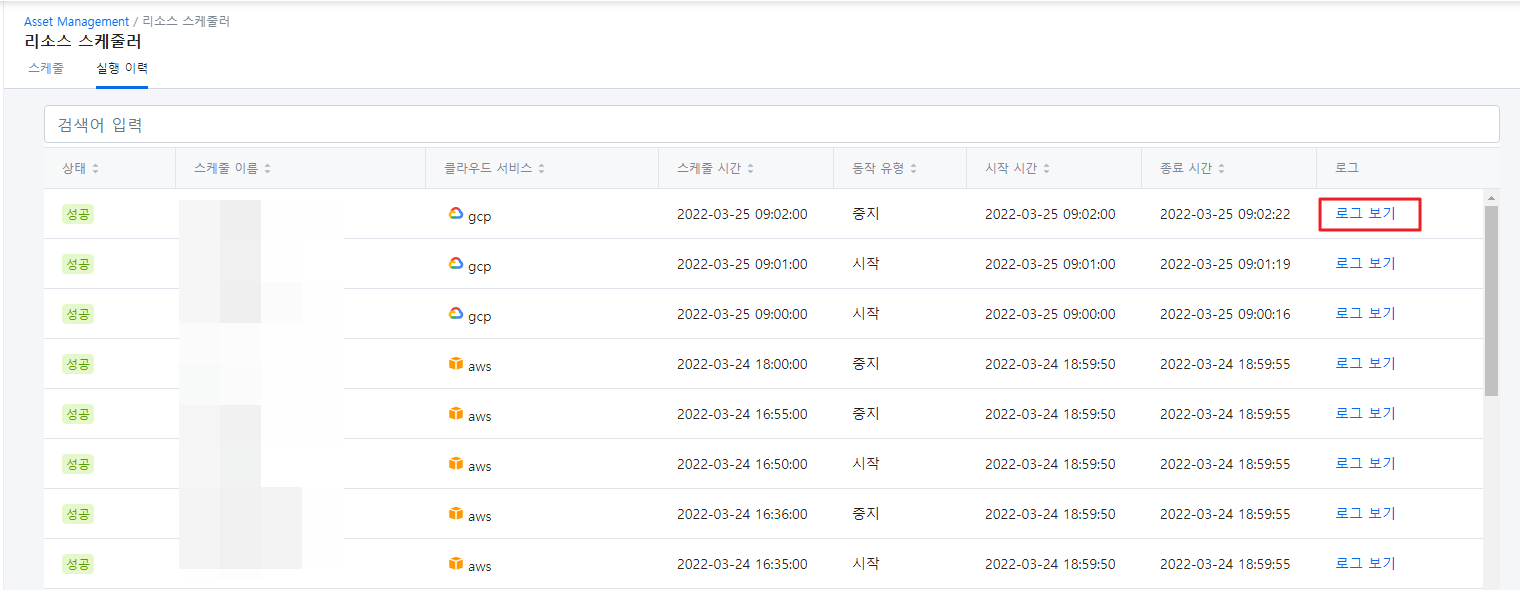Click the AWS icon in 18:00:00 row

(x=456, y=363)
